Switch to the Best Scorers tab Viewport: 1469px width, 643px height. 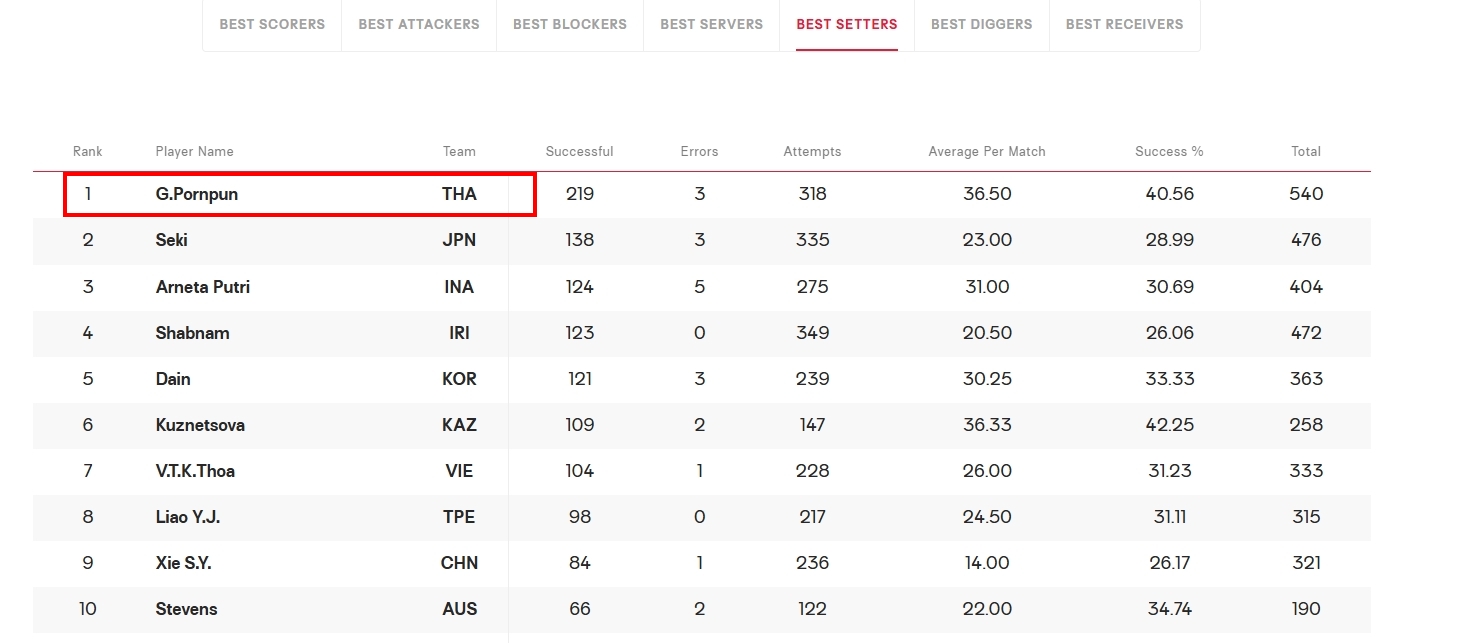click(272, 24)
